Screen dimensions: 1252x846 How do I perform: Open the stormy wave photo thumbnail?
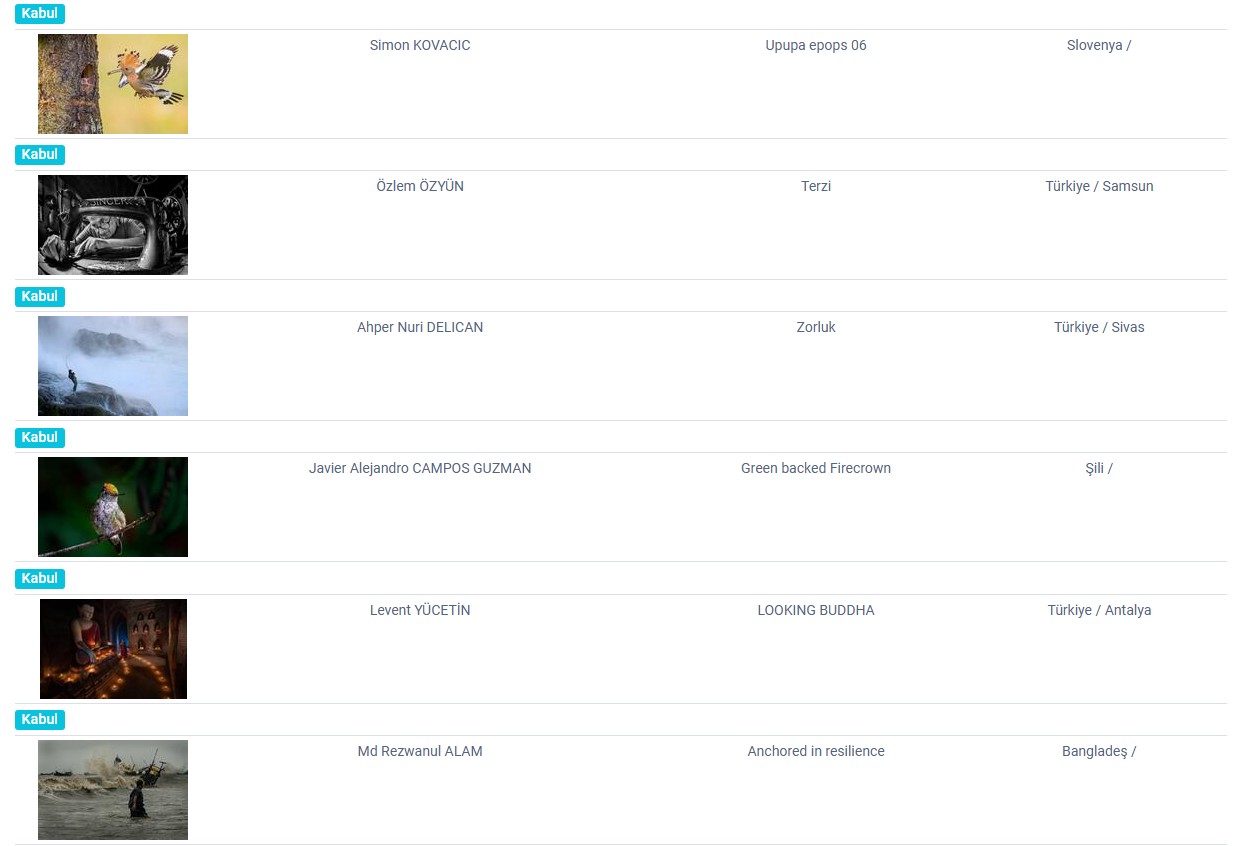point(113,790)
